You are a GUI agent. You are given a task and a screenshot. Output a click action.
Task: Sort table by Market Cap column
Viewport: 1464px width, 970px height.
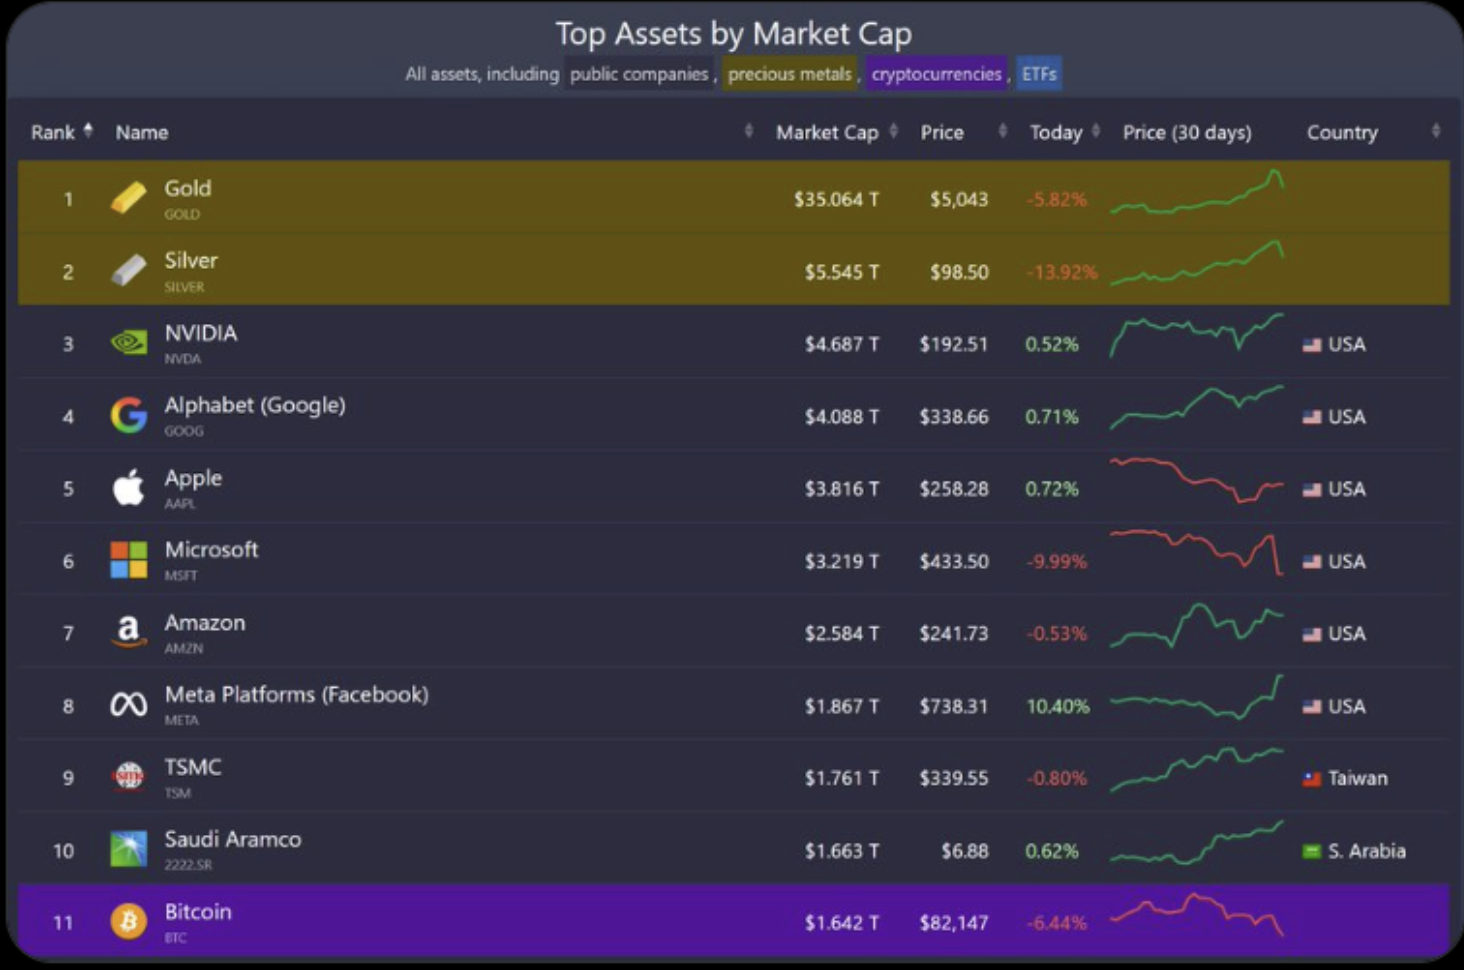836,132
